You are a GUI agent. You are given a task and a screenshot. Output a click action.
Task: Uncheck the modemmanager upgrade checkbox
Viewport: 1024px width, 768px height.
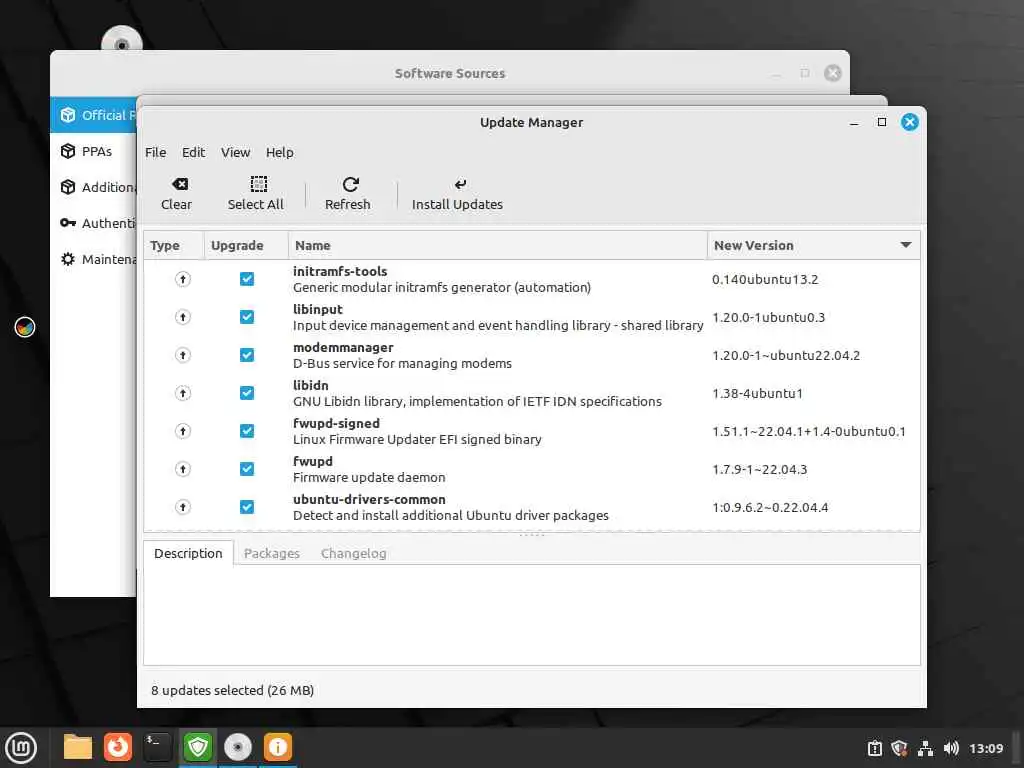click(x=247, y=355)
